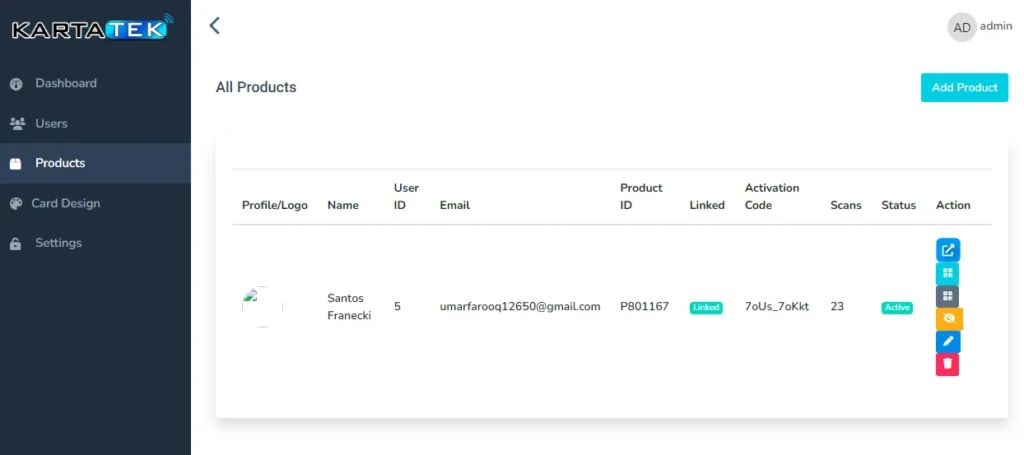Viewport: 1024px width, 455px height.
Task: Click the blue open-link action icon
Action: pos(947,250)
